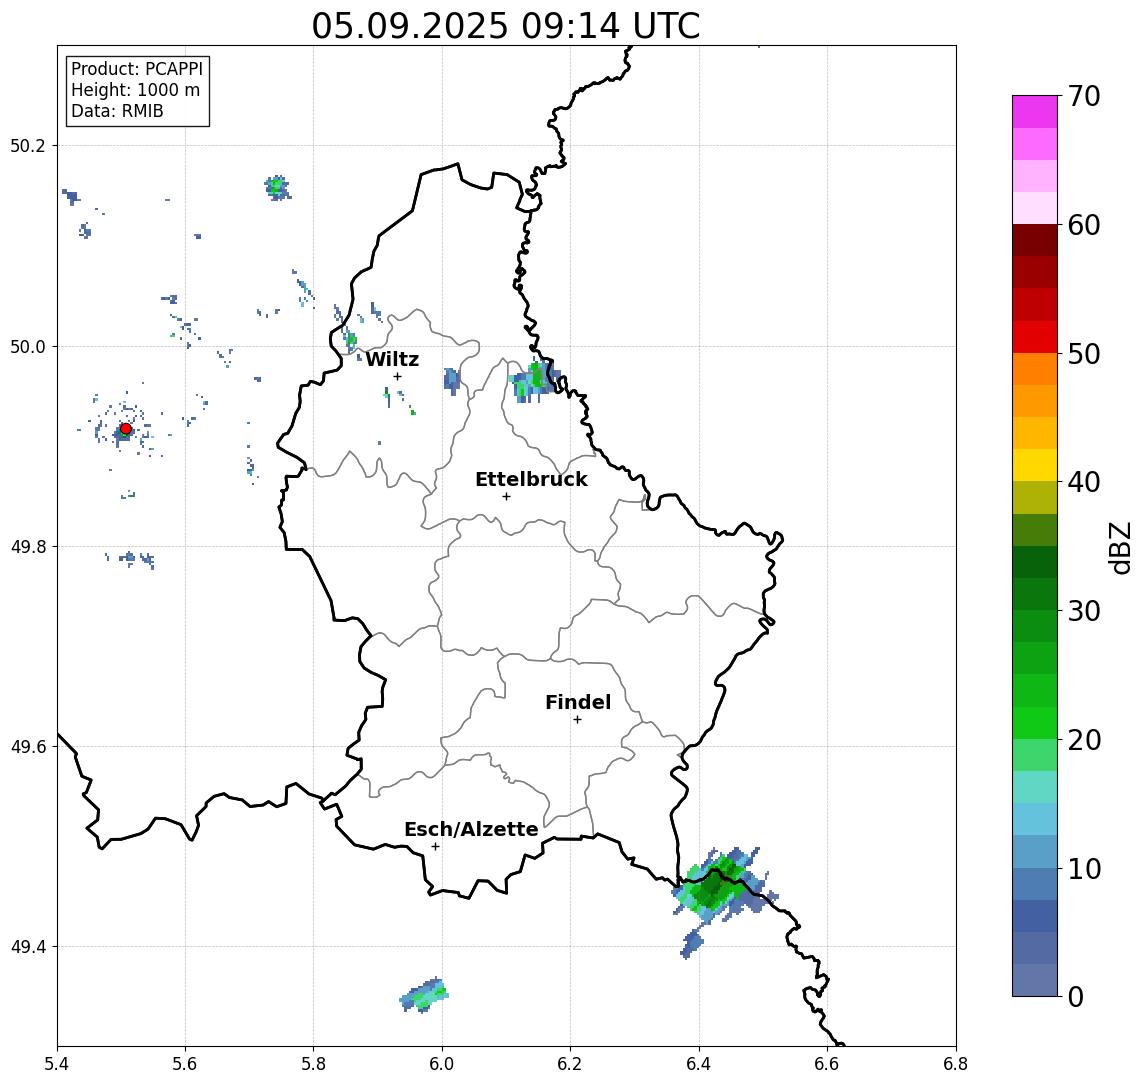Click the dBZ colorbar axis label
This screenshot has height=1084, width=1145.
[x=1120, y=547]
